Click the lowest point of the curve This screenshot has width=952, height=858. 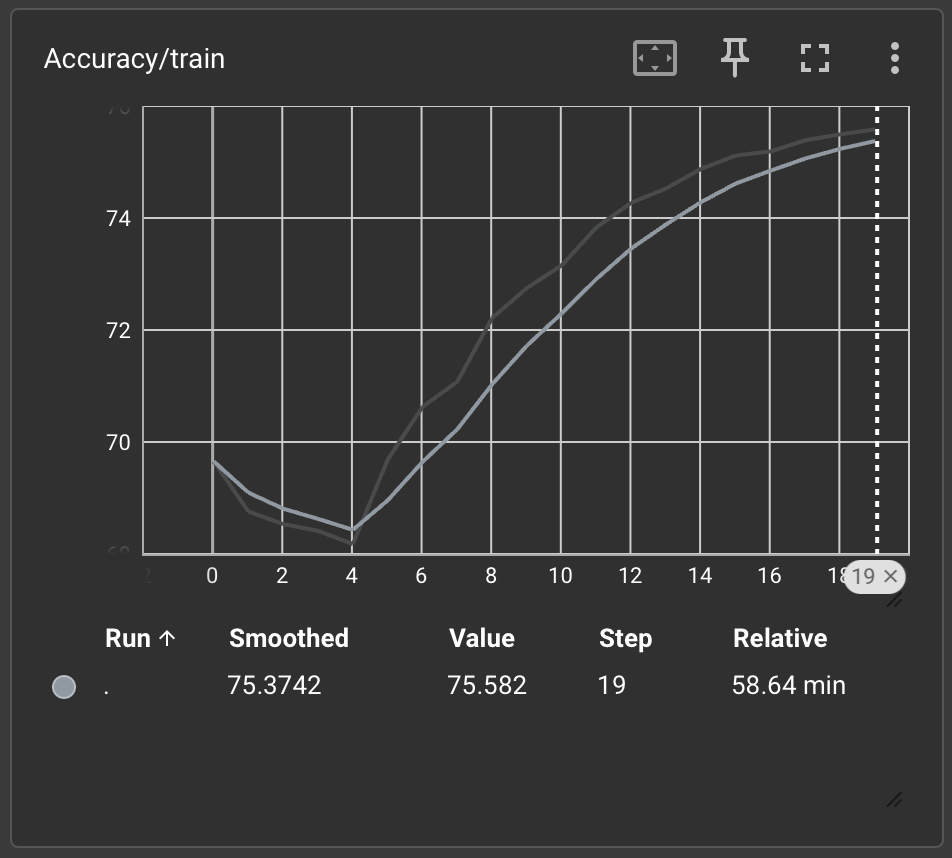[351, 530]
